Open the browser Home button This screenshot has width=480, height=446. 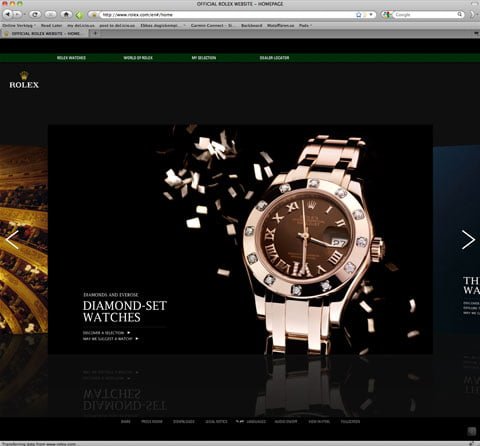66,14
